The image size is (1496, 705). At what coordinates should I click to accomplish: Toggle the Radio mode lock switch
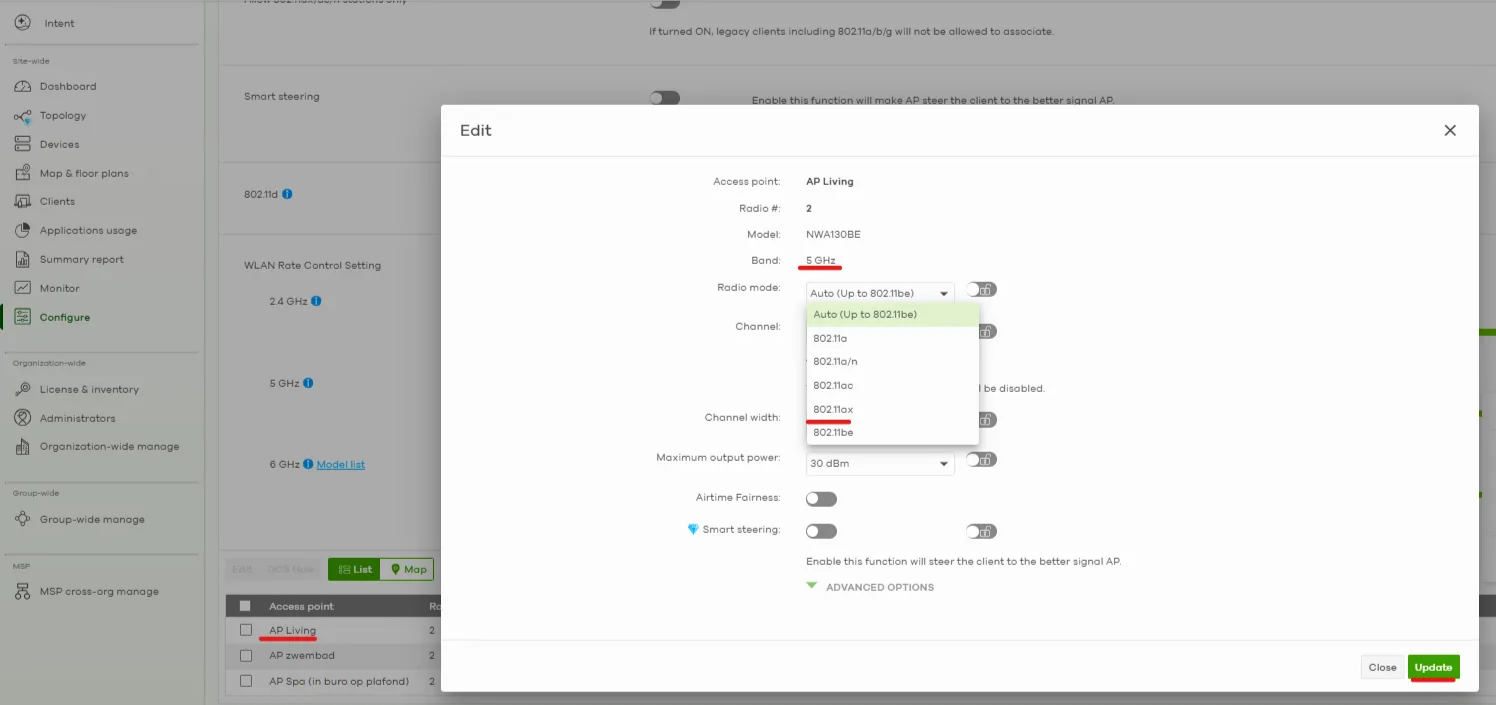click(x=981, y=290)
